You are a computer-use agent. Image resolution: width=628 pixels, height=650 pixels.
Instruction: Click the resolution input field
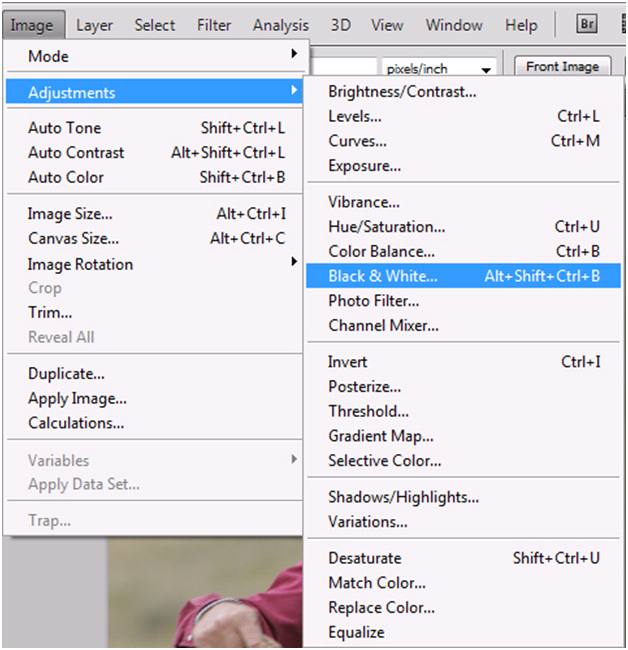click(344, 67)
